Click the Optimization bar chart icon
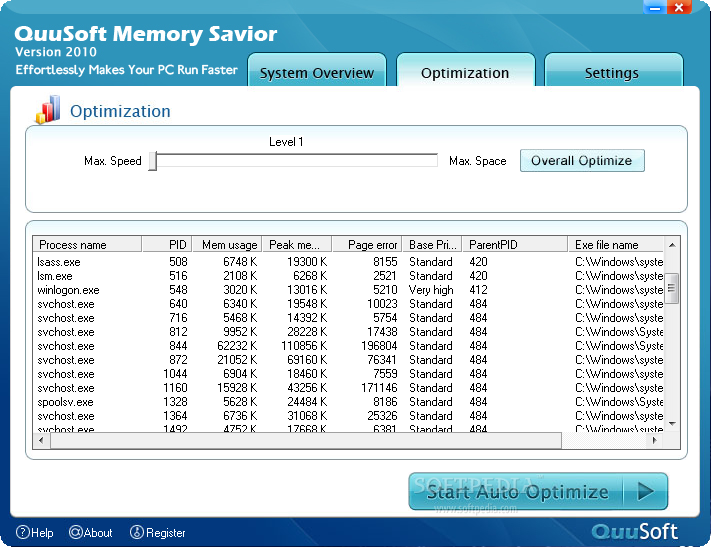 point(47,110)
